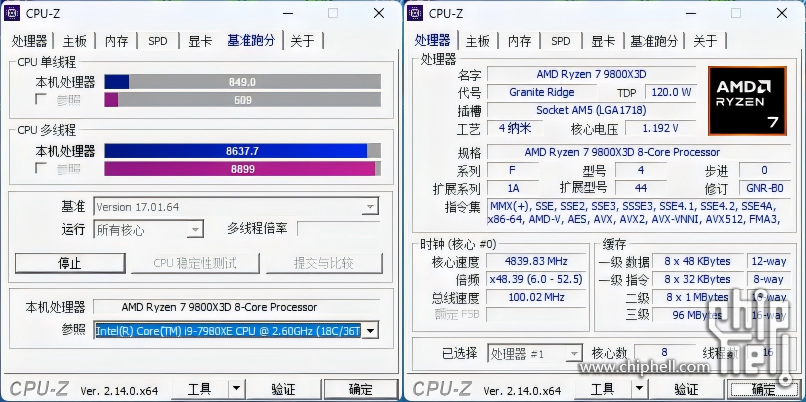Screen dimensions: 806x402
Task: Open reference processor i9-7980XE dropdown arrow
Action: point(370,330)
